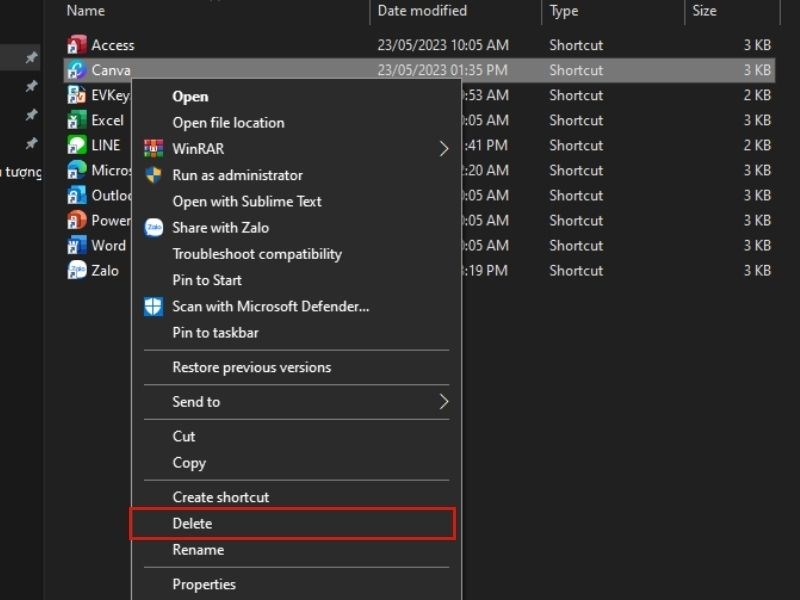Click the Word shortcut icon

(x=78, y=245)
